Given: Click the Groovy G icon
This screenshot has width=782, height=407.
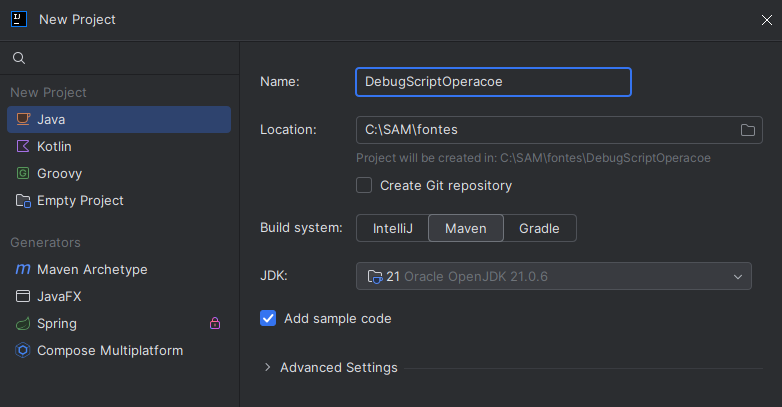Looking at the screenshot, I should [x=23, y=173].
